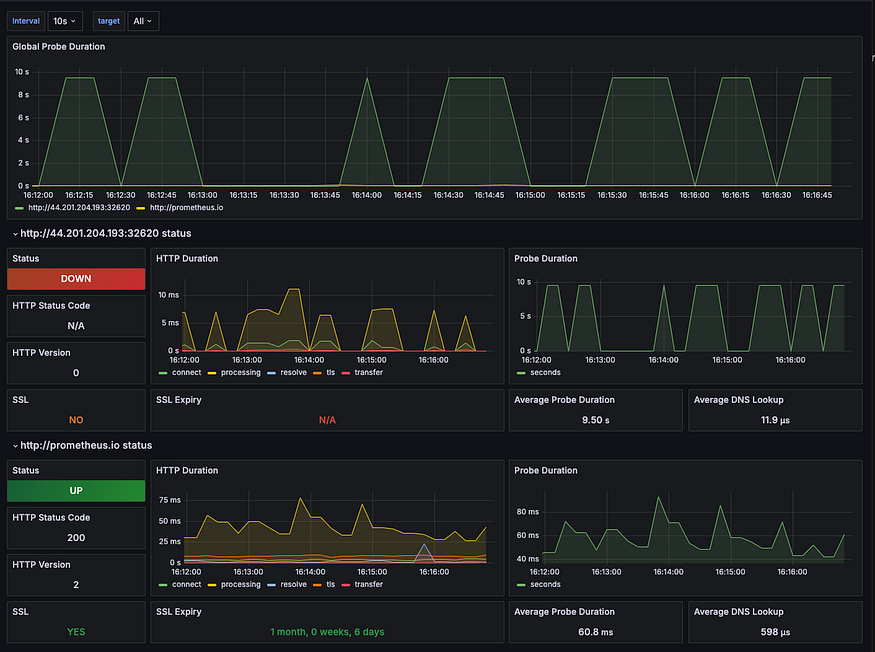This screenshot has width=875, height=652.
Task: Click yellow swatch next to http://prometheus.io legend
Action: (141, 208)
